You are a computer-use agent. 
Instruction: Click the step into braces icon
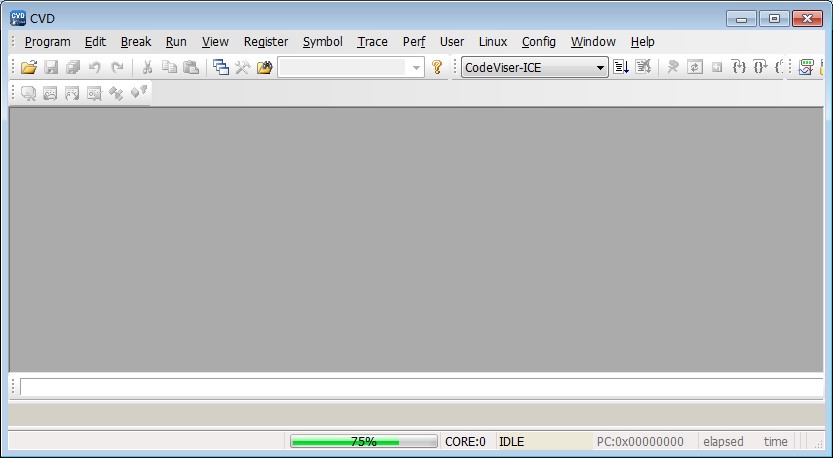coord(738,67)
